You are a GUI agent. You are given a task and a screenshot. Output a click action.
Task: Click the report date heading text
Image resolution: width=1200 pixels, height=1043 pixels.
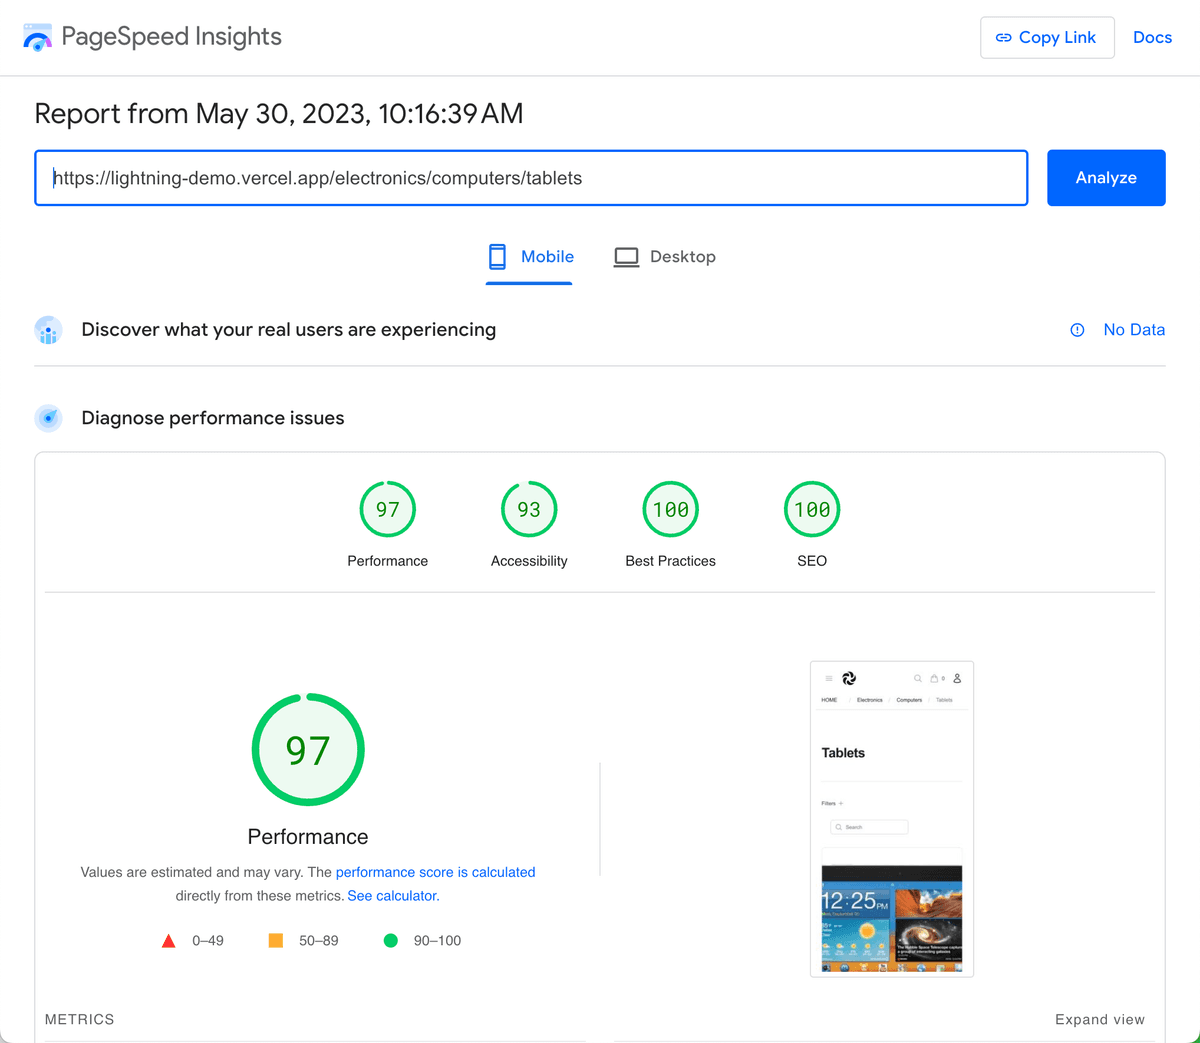279,114
